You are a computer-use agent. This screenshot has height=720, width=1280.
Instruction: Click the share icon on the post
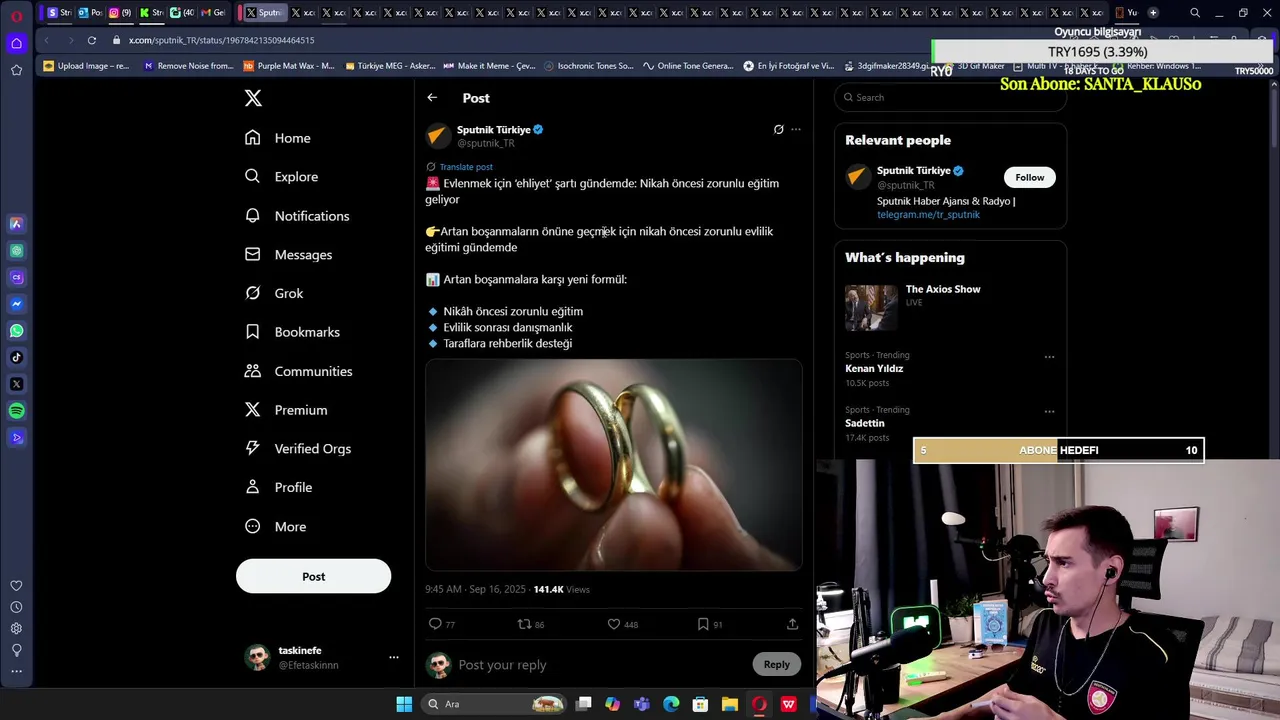792,624
